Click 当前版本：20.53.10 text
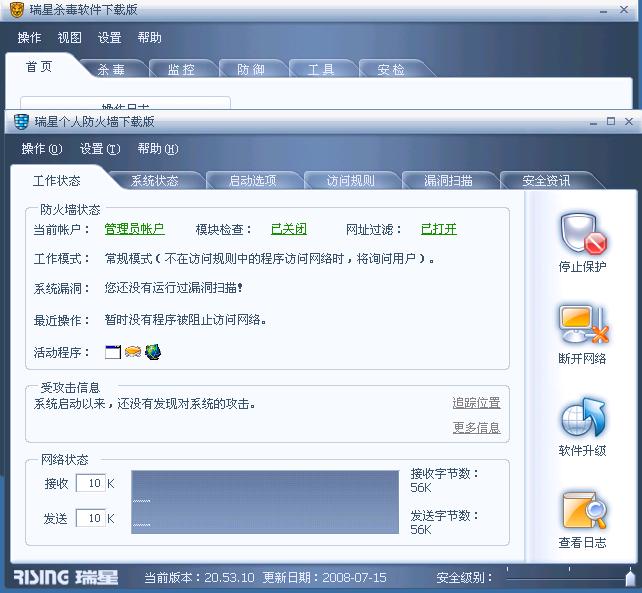This screenshot has height=593, width=642. [199, 578]
